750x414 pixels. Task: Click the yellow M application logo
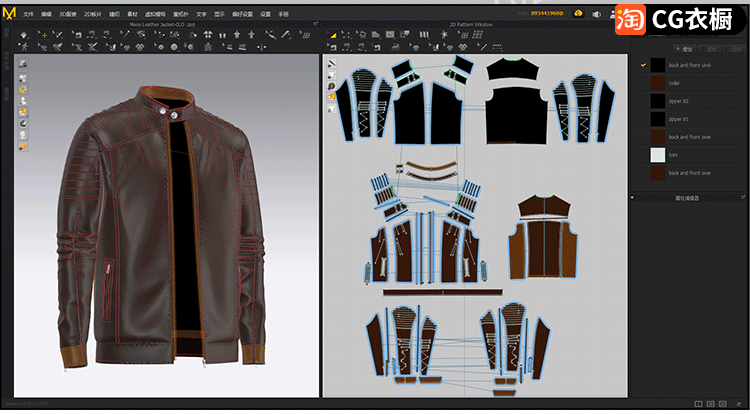(x=9, y=13)
